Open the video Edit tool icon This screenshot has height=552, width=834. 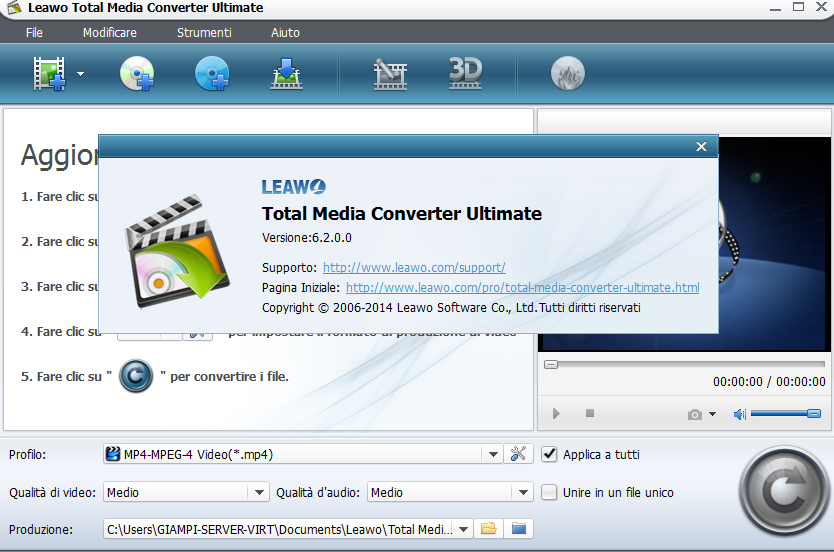pyautogui.click(x=390, y=73)
